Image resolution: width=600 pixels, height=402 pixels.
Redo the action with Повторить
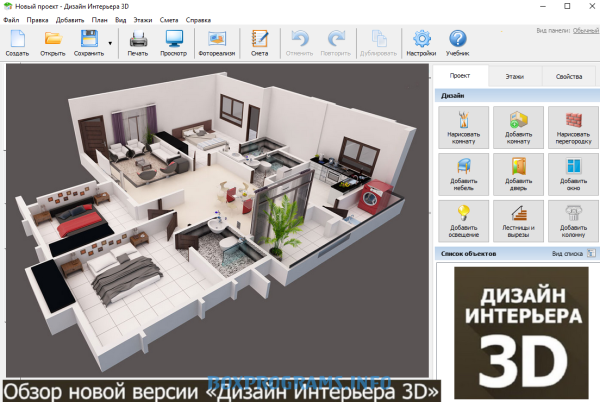coord(336,43)
